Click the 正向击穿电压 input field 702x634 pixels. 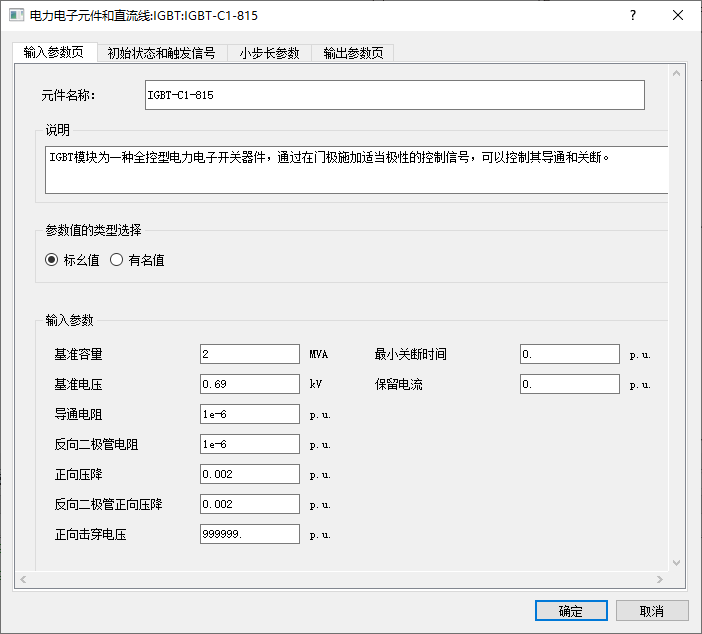click(250, 534)
